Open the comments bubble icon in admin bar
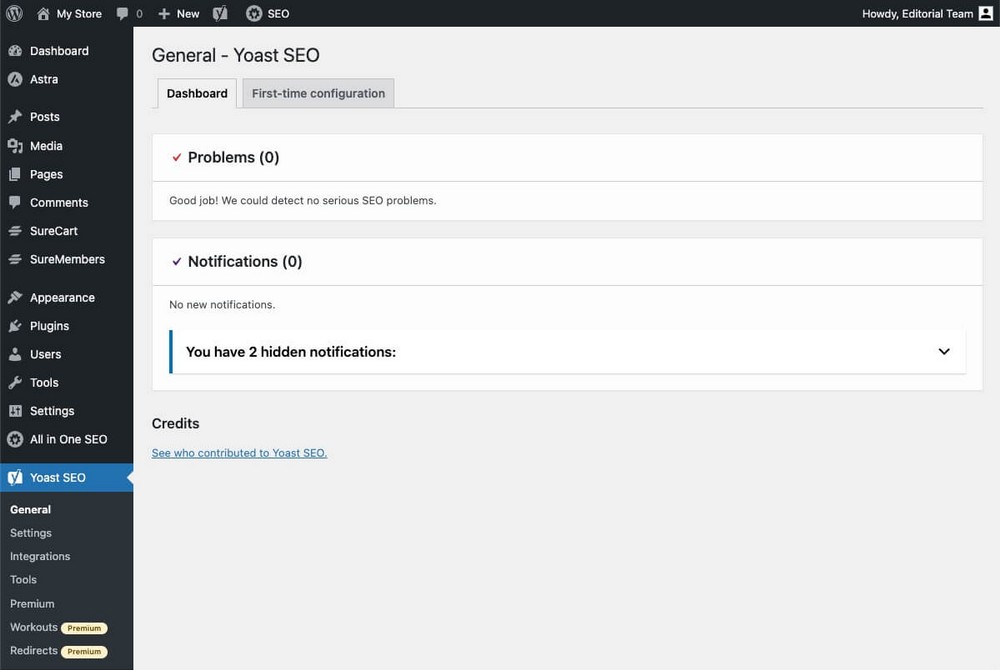Image resolution: width=1000 pixels, height=670 pixels. tap(123, 14)
